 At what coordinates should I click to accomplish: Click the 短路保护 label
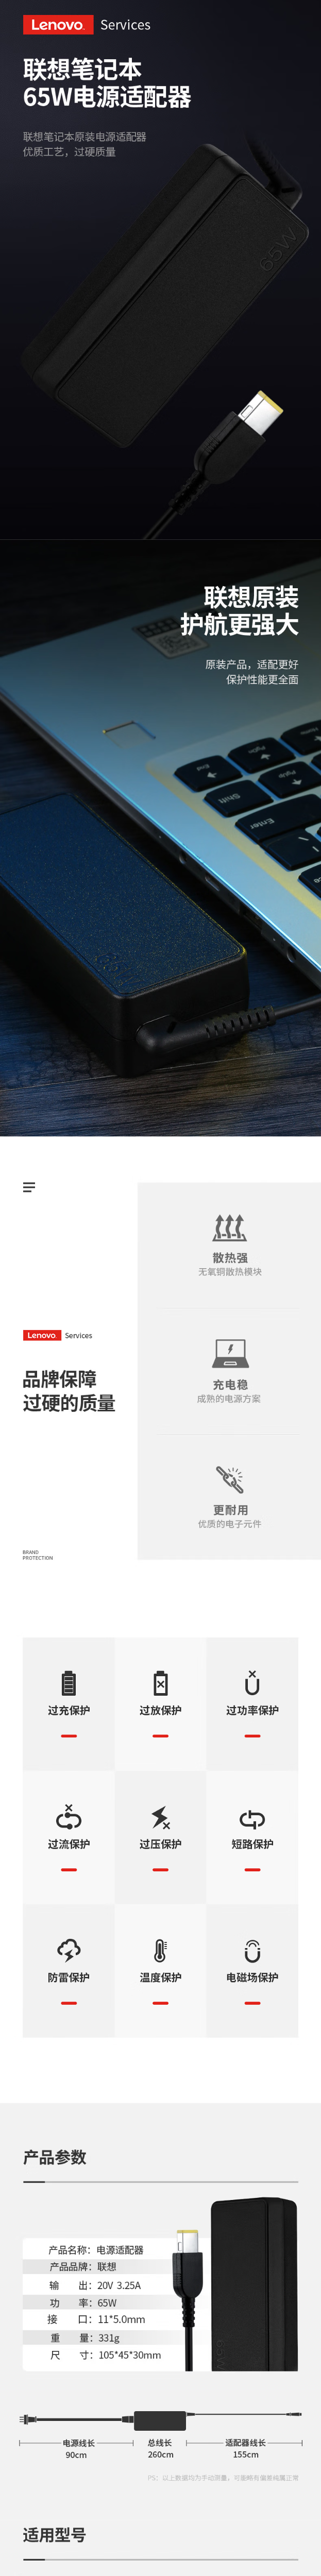pyautogui.click(x=252, y=1844)
